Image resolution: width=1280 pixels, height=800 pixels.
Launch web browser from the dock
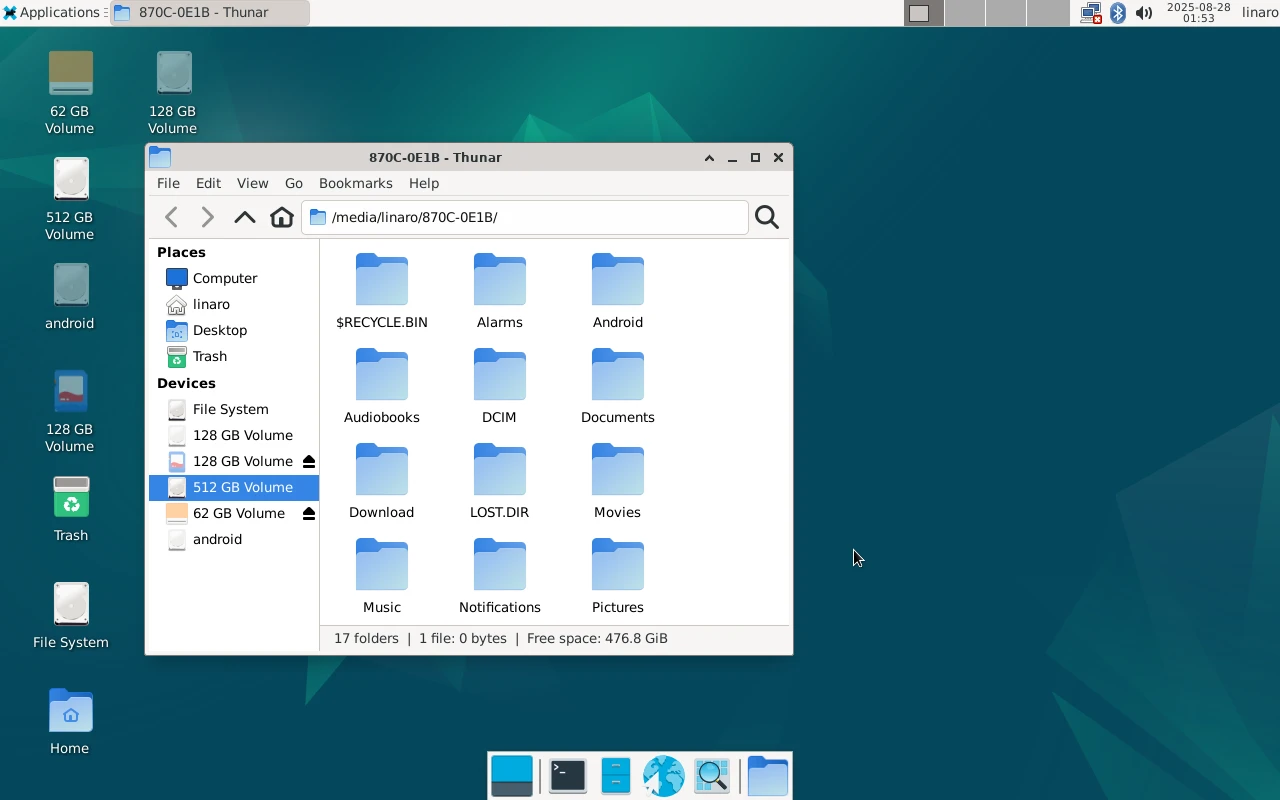click(664, 776)
